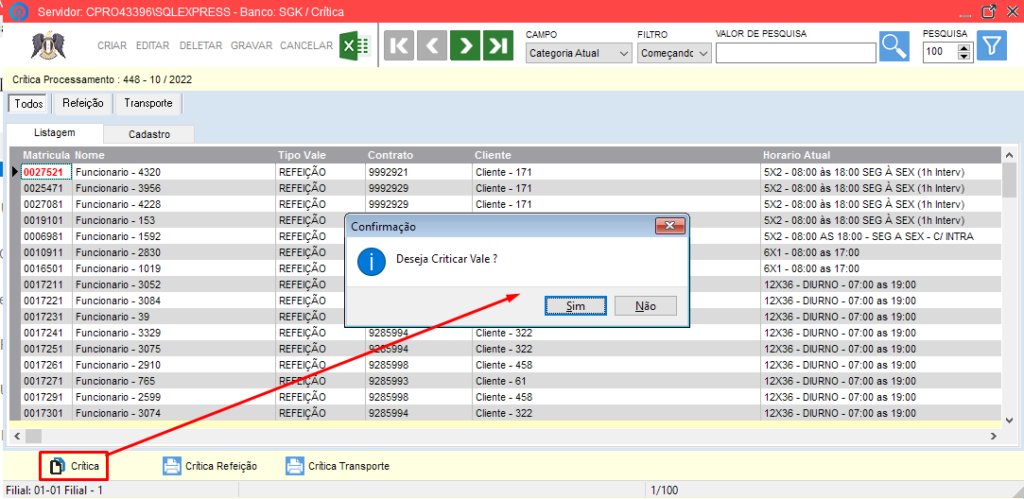Print Crítica Transporte report
1024x499 pixels.
click(x=338, y=466)
